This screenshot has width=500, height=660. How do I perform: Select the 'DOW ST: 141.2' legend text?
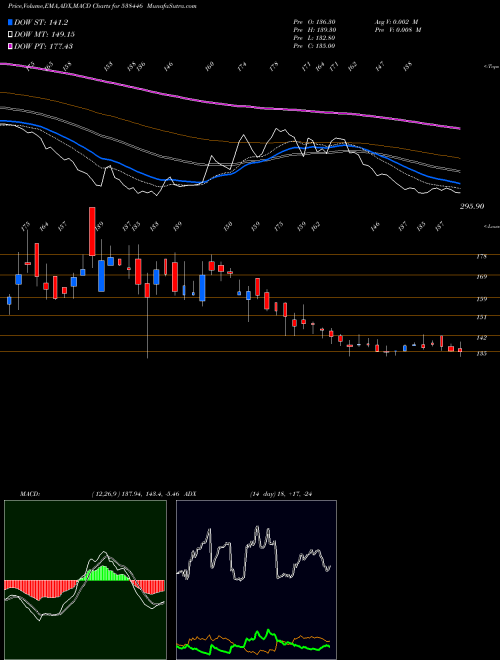41,22
